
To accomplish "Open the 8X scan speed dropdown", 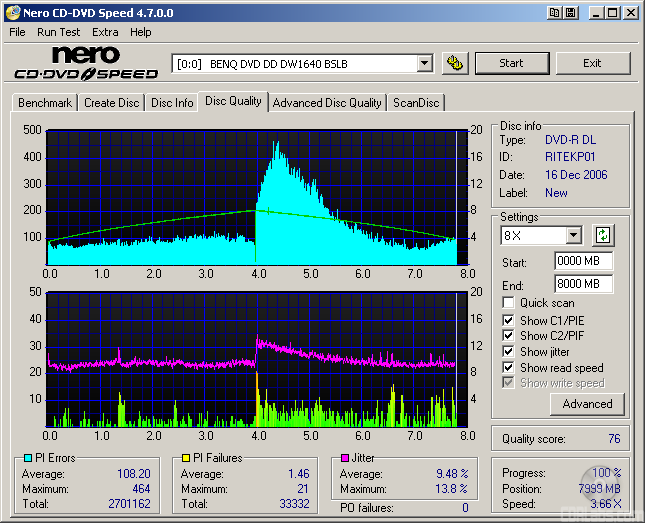I will pyautogui.click(x=573, y=236).
